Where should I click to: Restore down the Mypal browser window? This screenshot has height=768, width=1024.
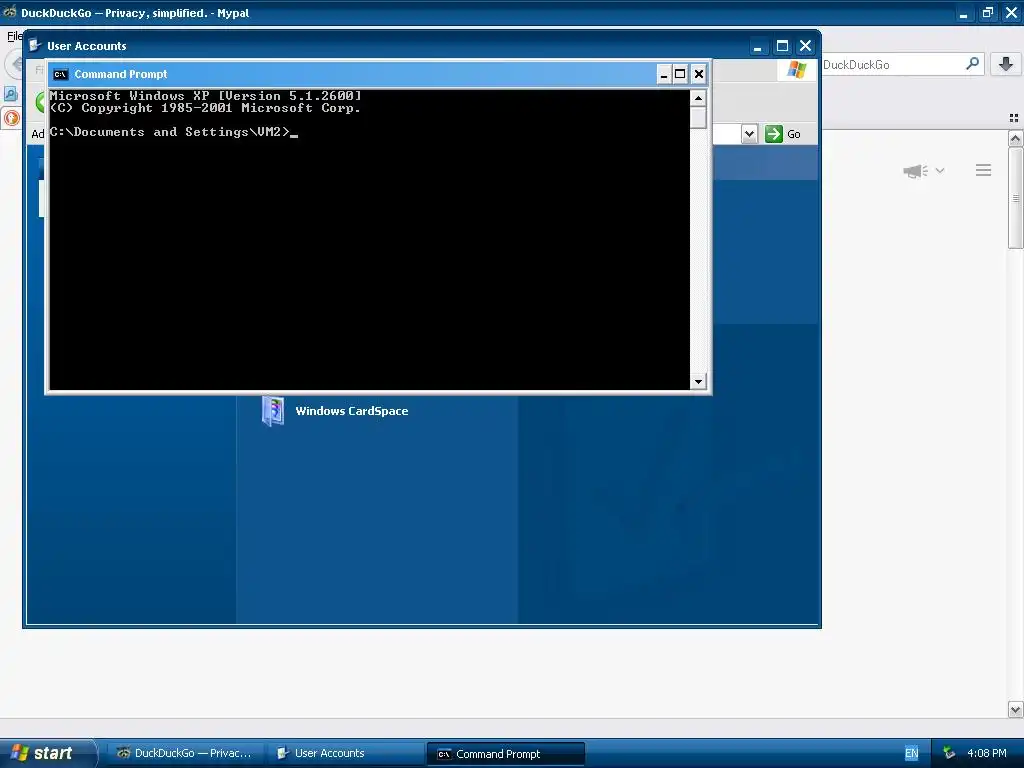[x=987, y=12]
